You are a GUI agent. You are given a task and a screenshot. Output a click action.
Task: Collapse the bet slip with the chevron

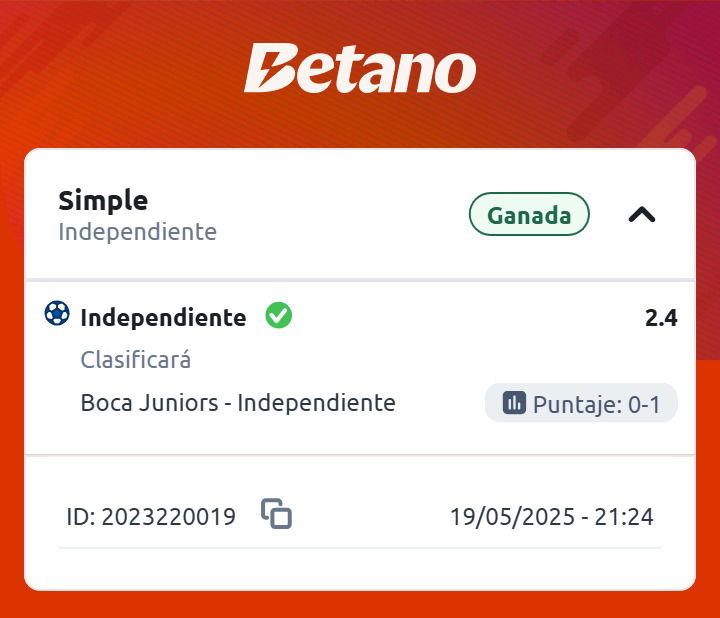pyautogui.click(x=641, y=214)
